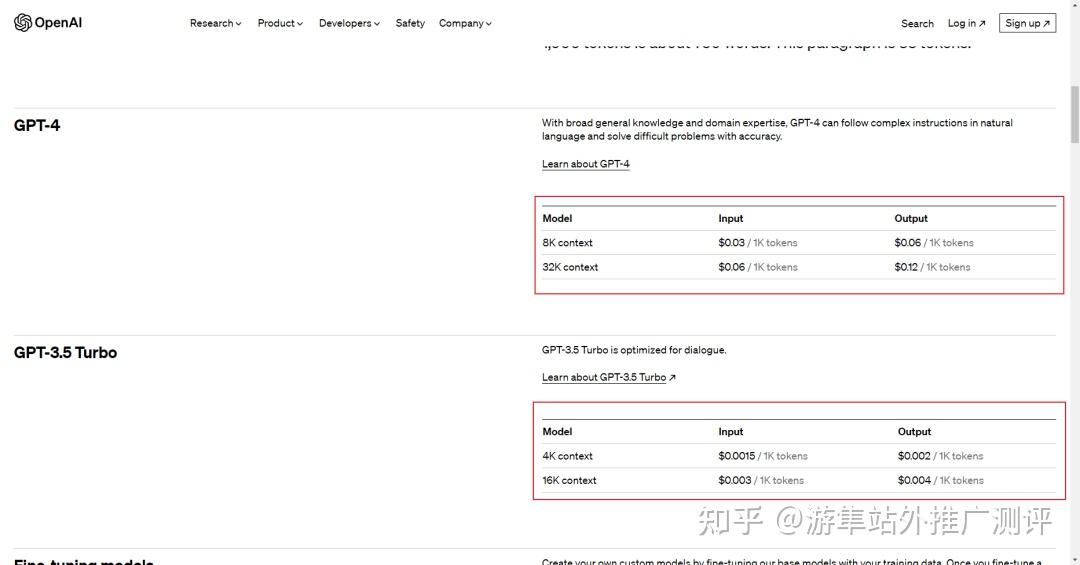Click the Log in link

pyautogui.click(x=966, y=23)
